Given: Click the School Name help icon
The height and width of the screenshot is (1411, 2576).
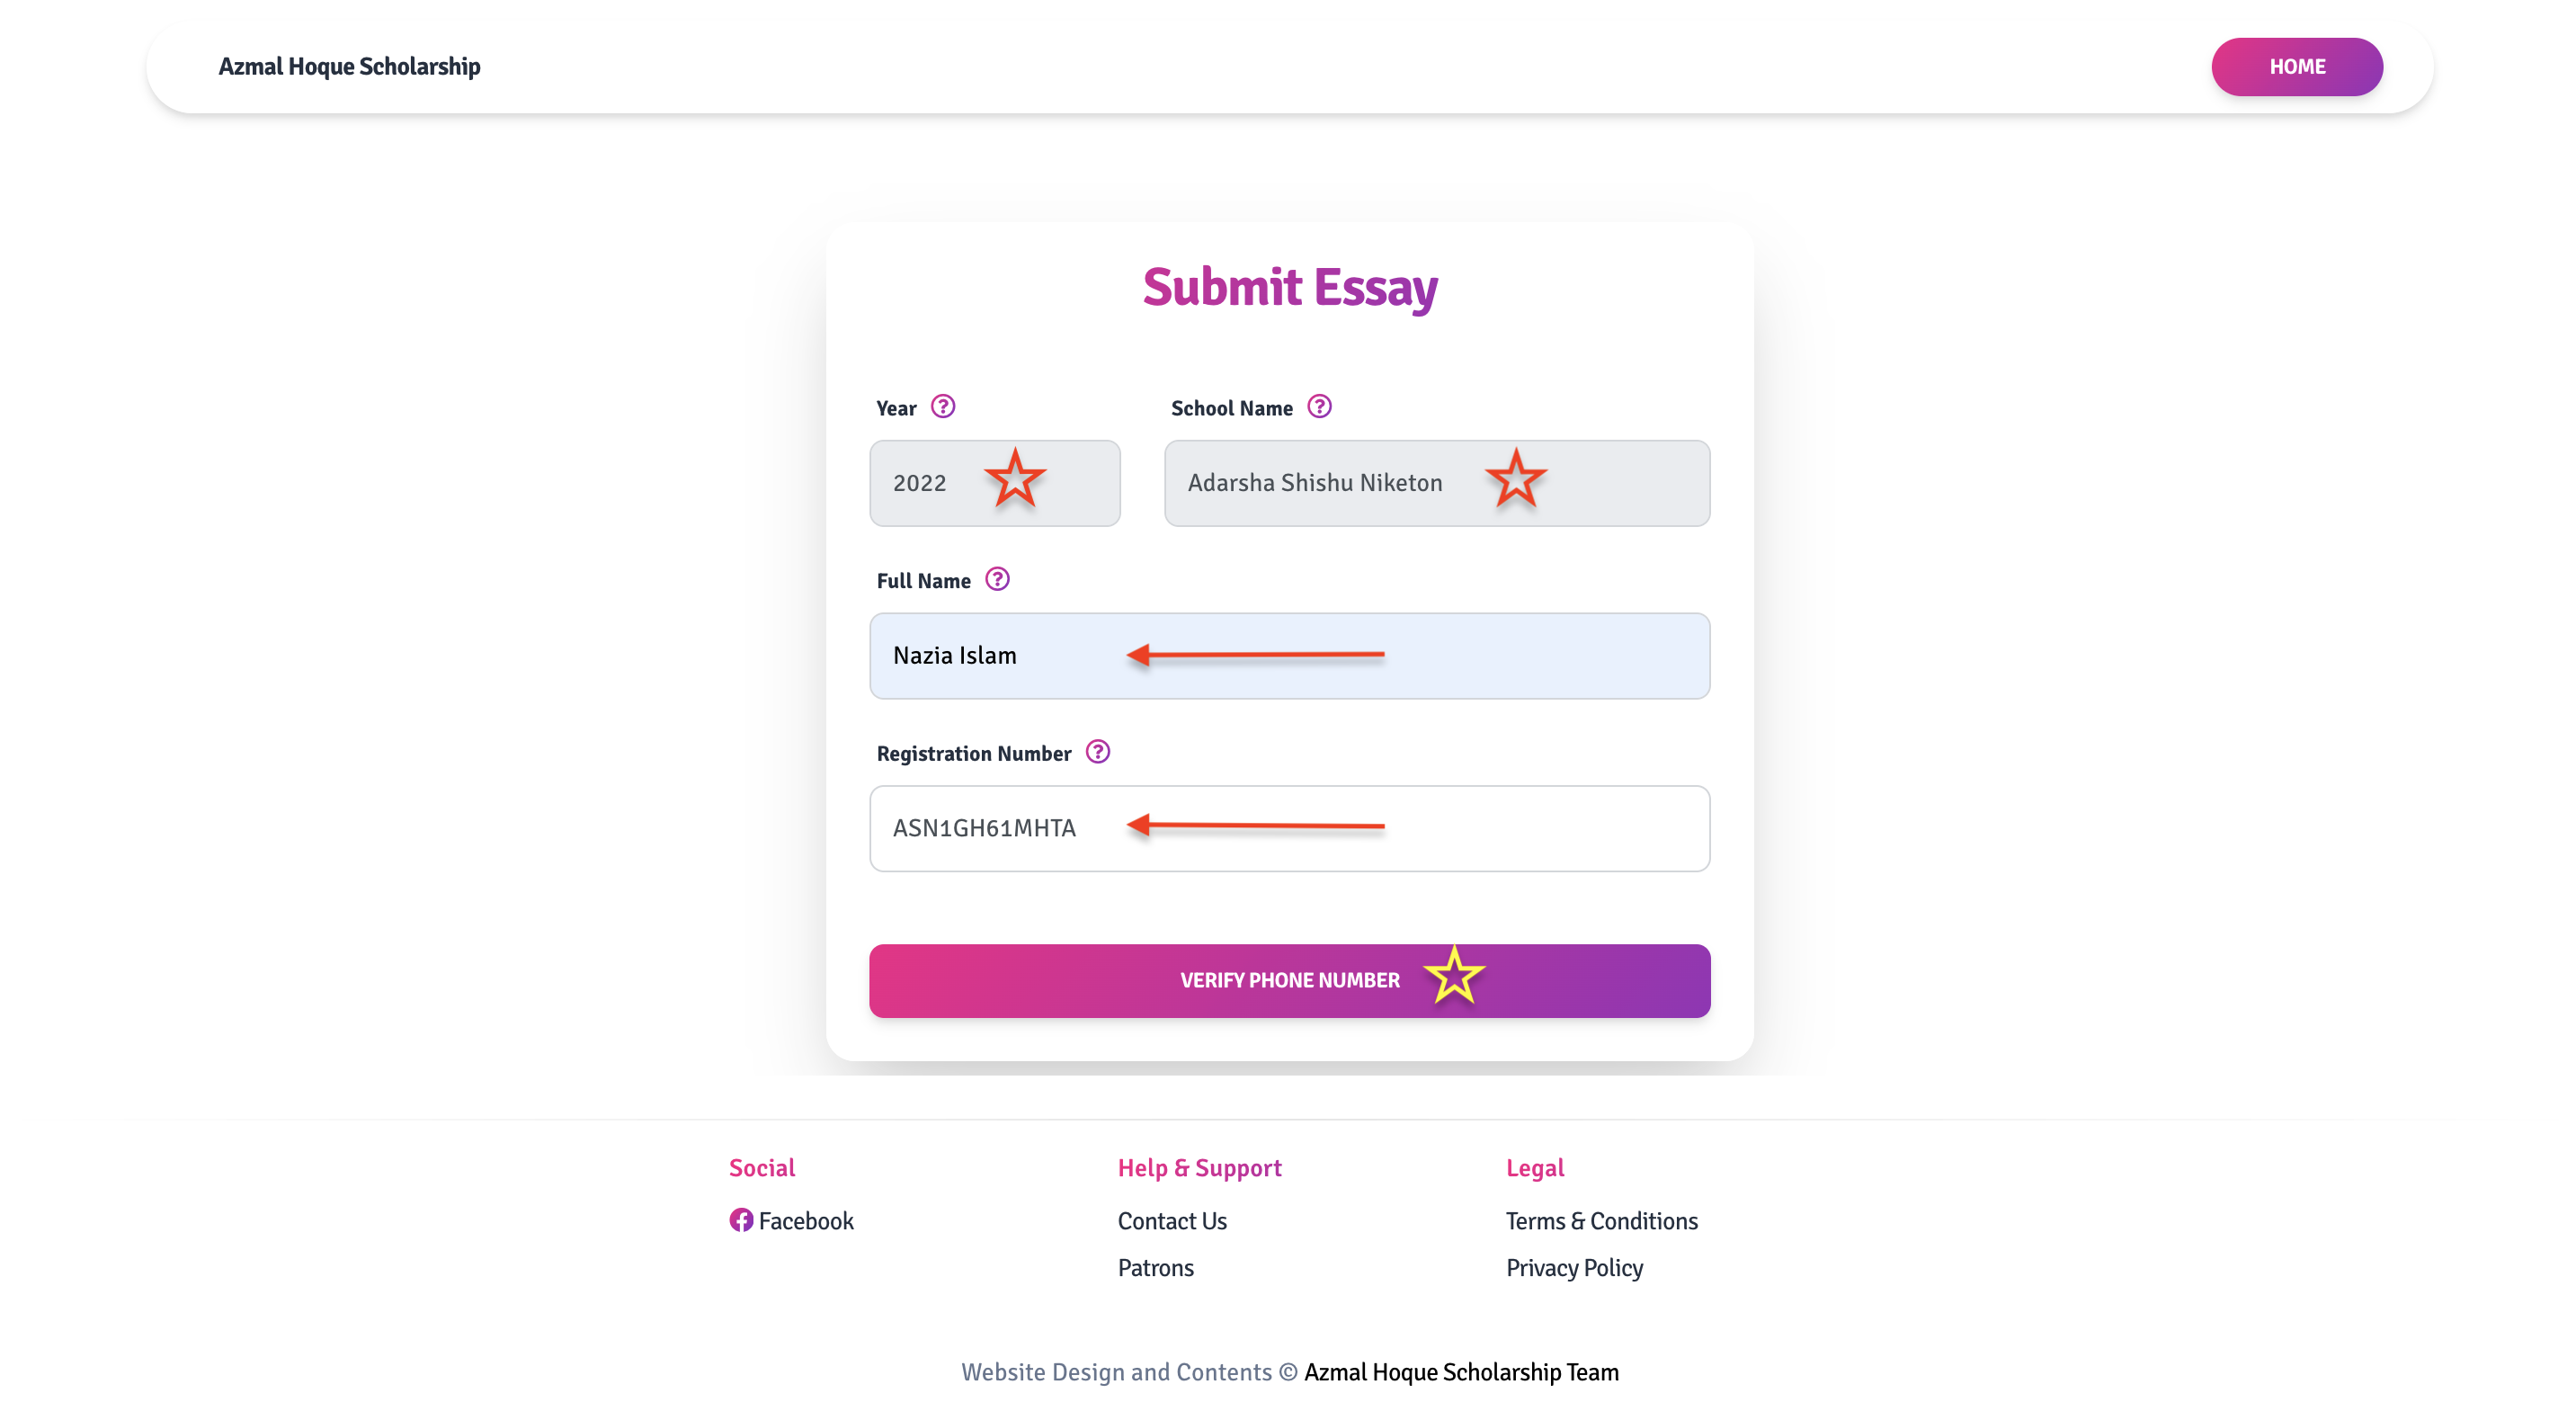Looking at the screenshot, I should (x=1319, y=407).
